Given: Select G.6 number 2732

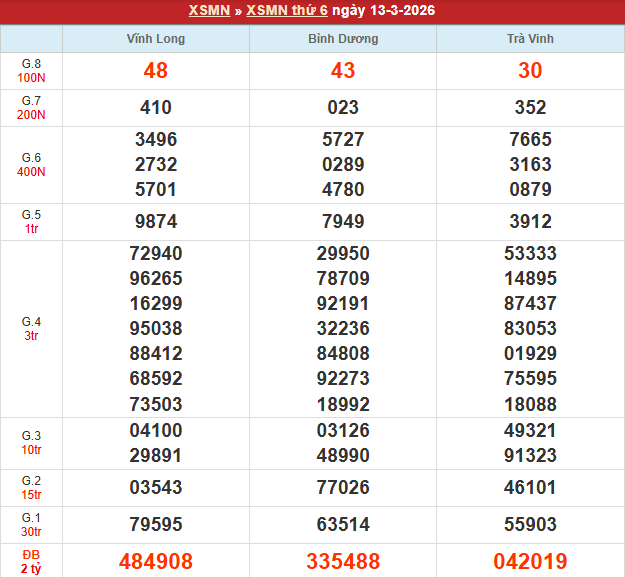Looking at the screenshot, I should (156, 165).
